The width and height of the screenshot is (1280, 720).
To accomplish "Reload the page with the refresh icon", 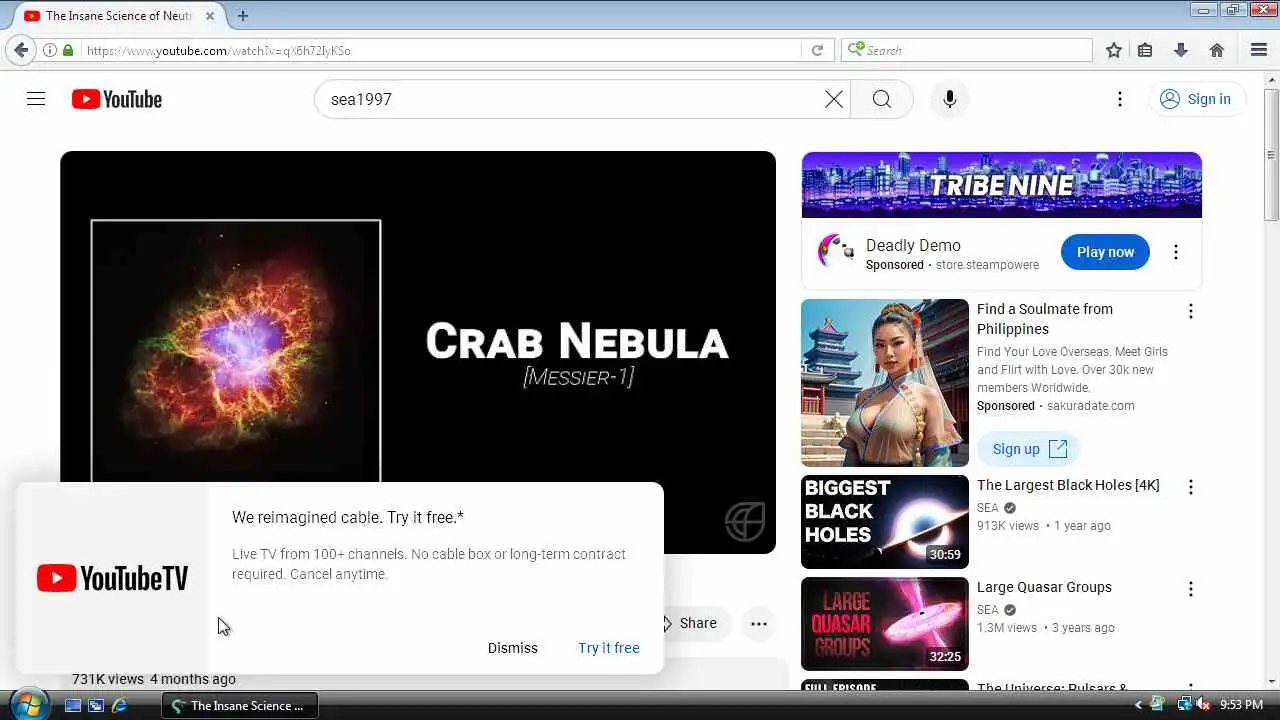I will click(817, 50).
